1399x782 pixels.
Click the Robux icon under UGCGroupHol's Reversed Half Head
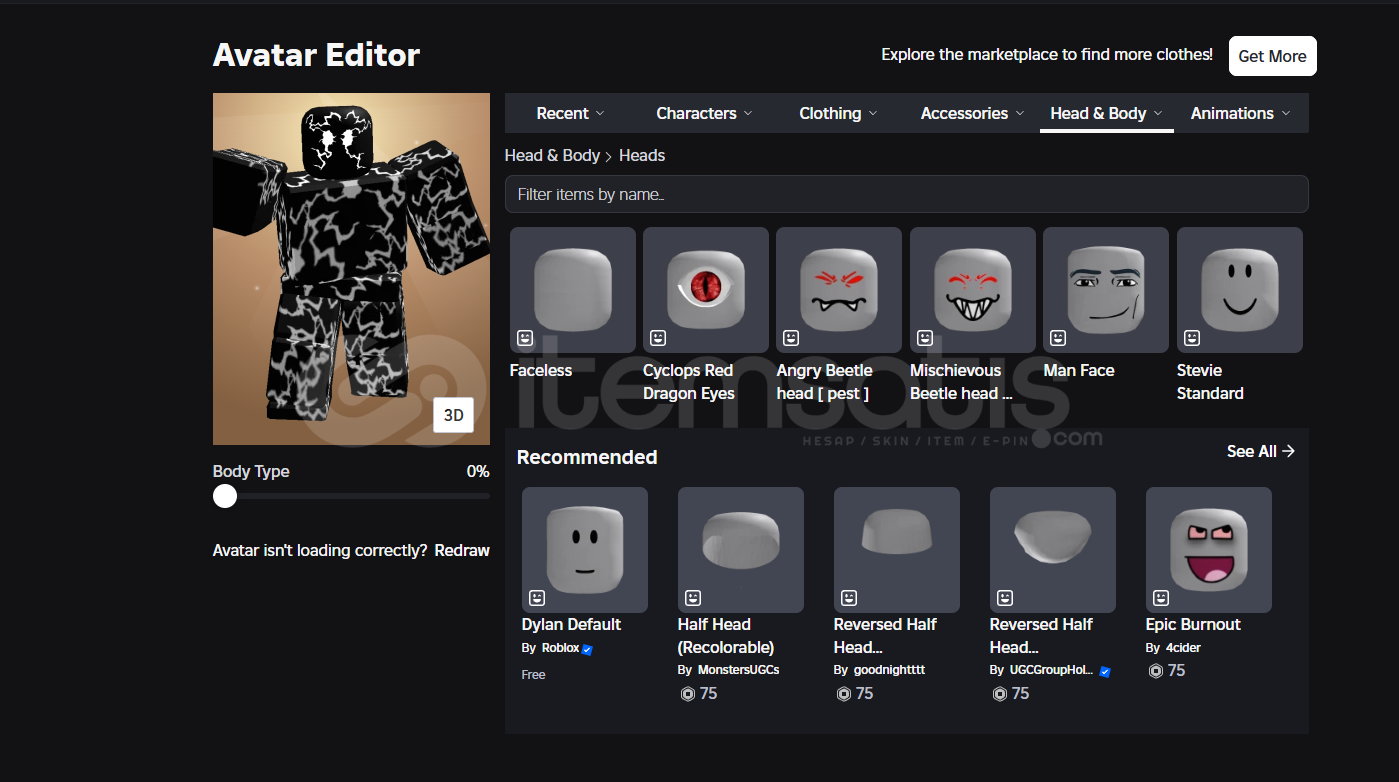tap(999, 694)
